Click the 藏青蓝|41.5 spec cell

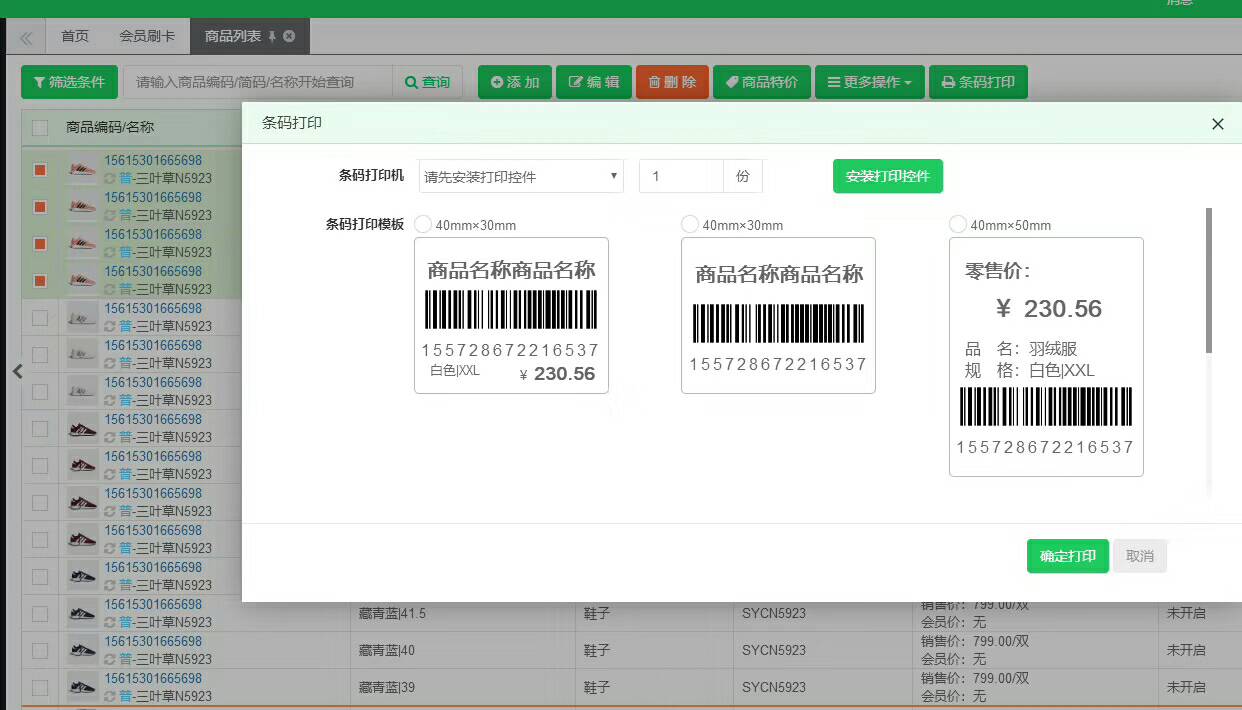392,613
